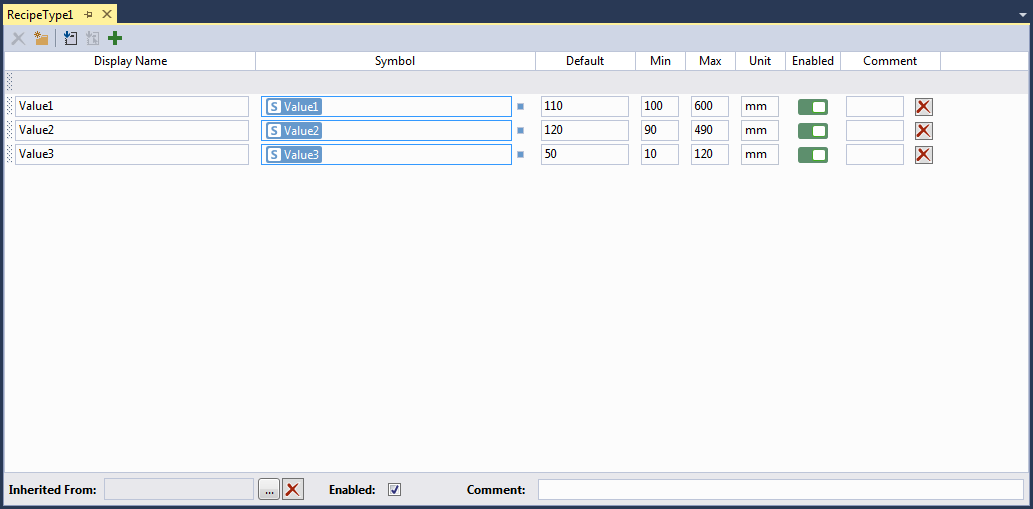Click the Default field showing 120

point(585,130)
